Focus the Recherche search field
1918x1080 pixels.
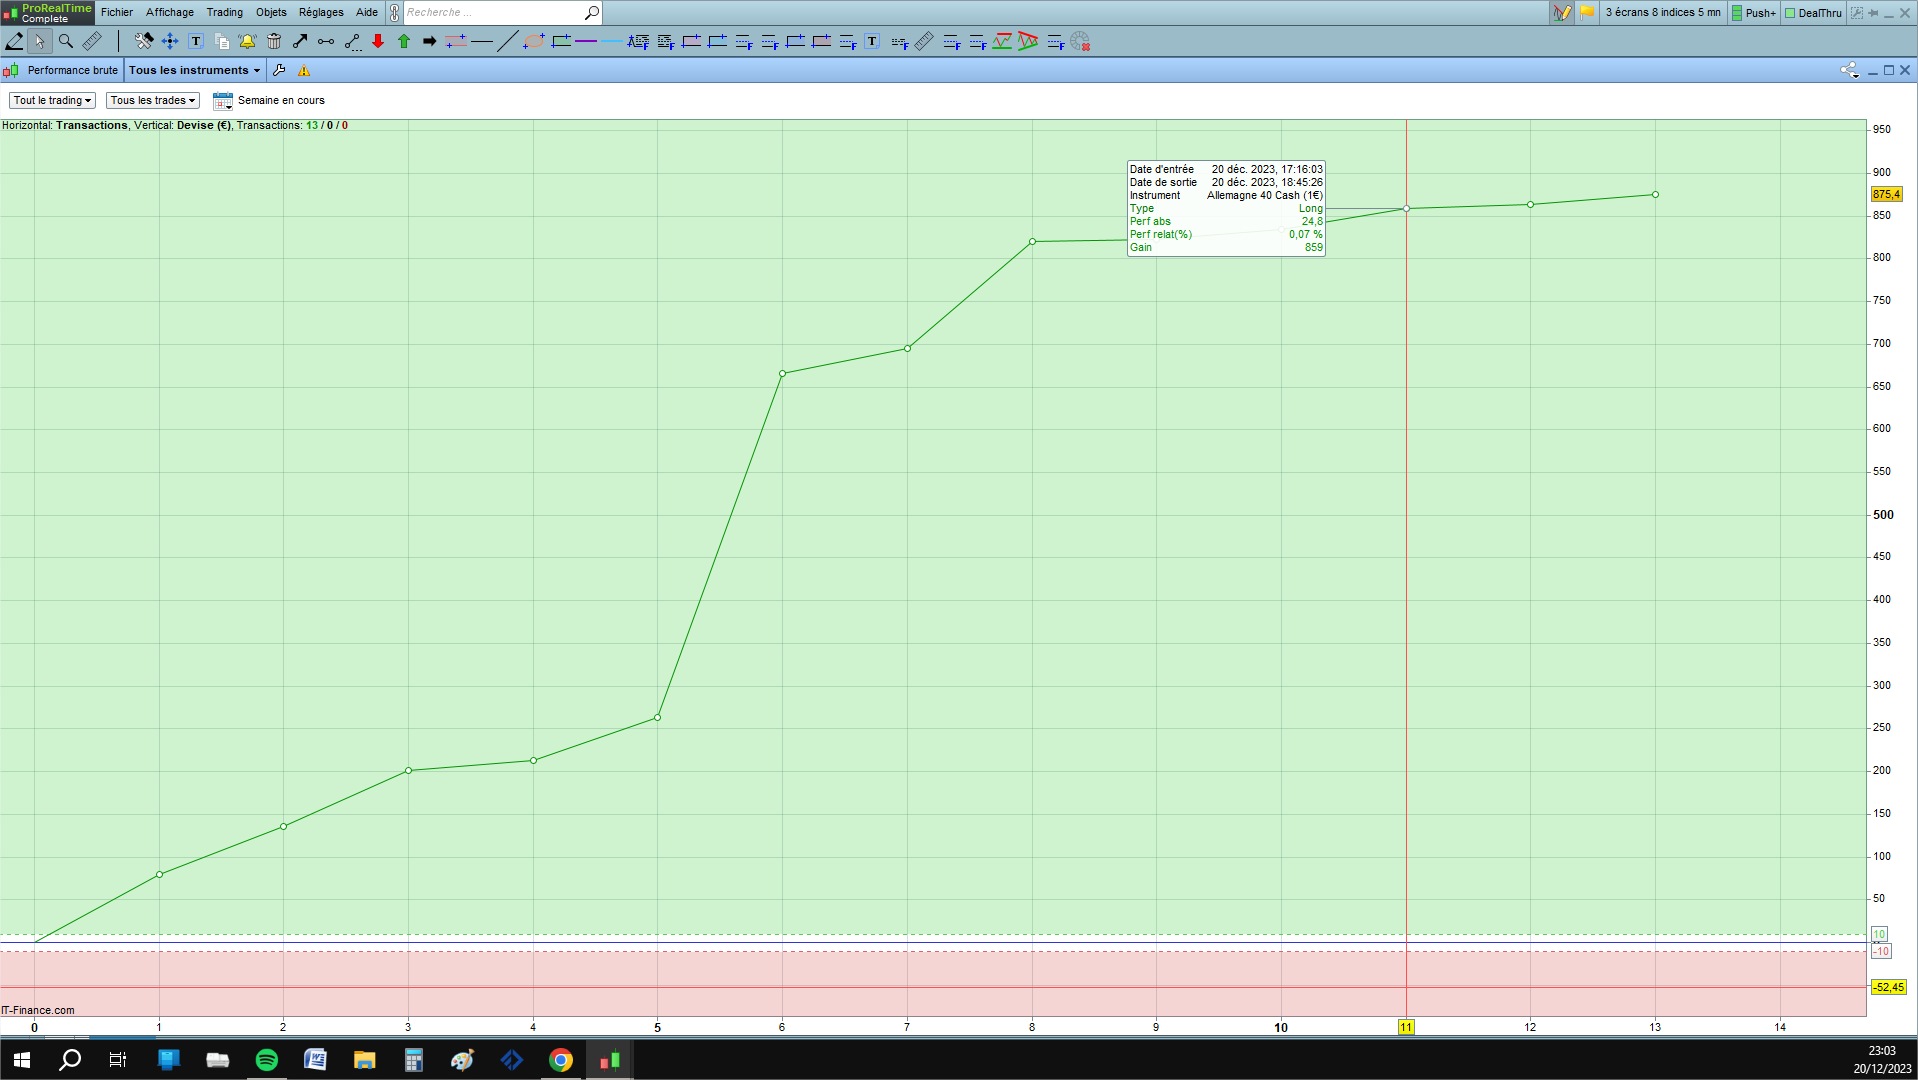(x=493, y=12)
